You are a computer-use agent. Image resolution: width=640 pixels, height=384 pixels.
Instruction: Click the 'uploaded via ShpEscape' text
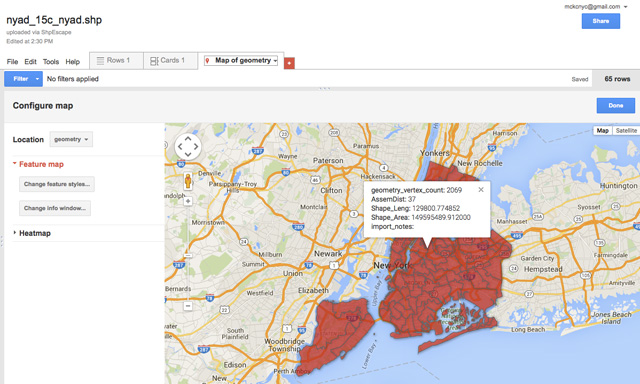tap(39, 32)
